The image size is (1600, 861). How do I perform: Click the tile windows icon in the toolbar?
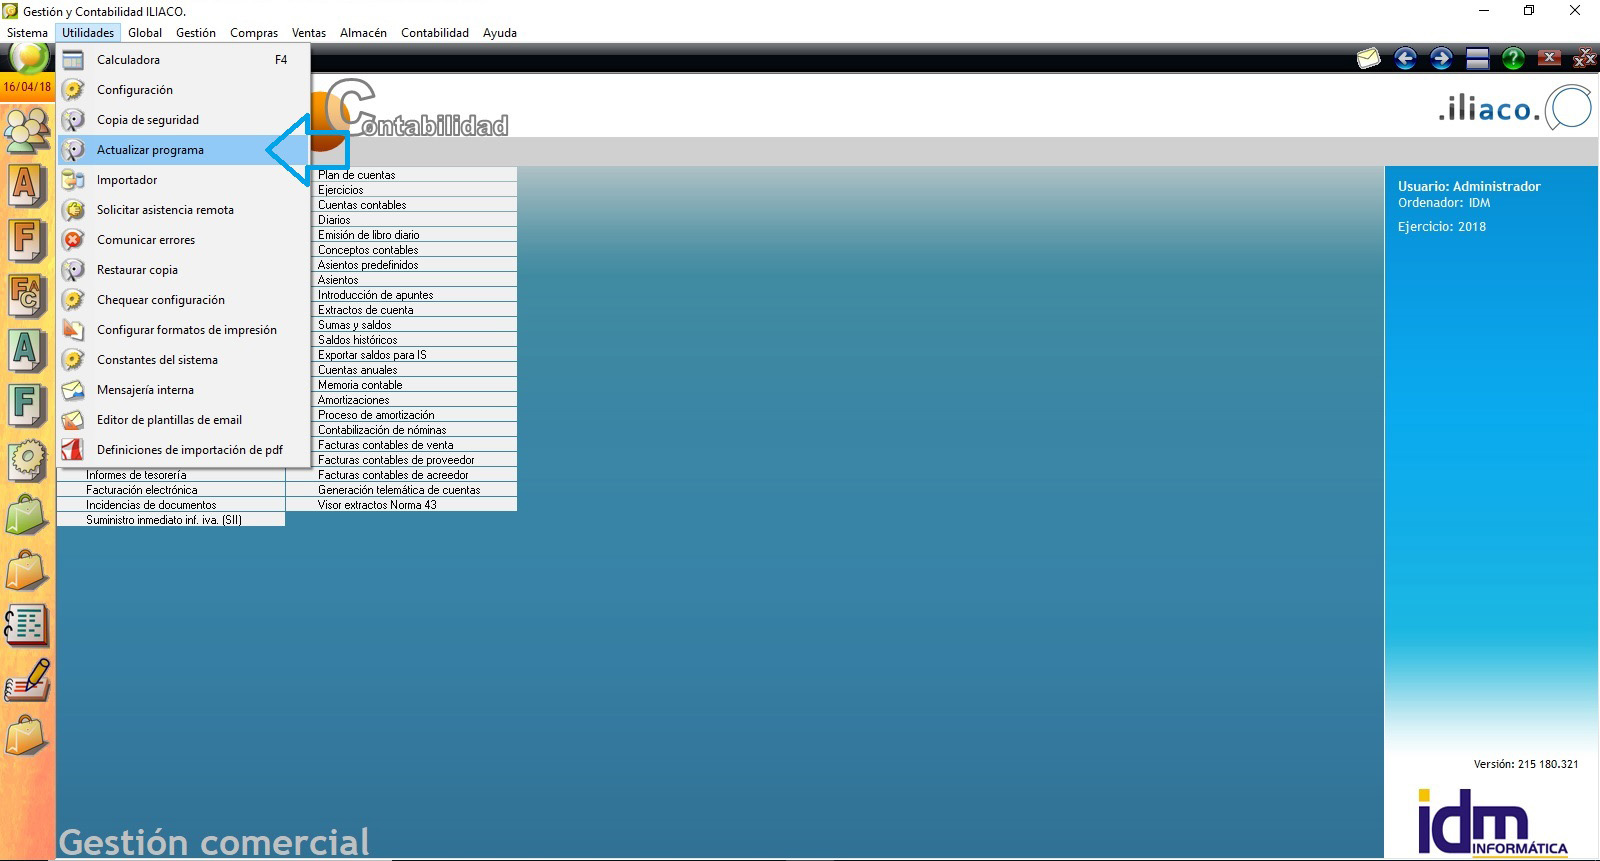coord(1478,58)
